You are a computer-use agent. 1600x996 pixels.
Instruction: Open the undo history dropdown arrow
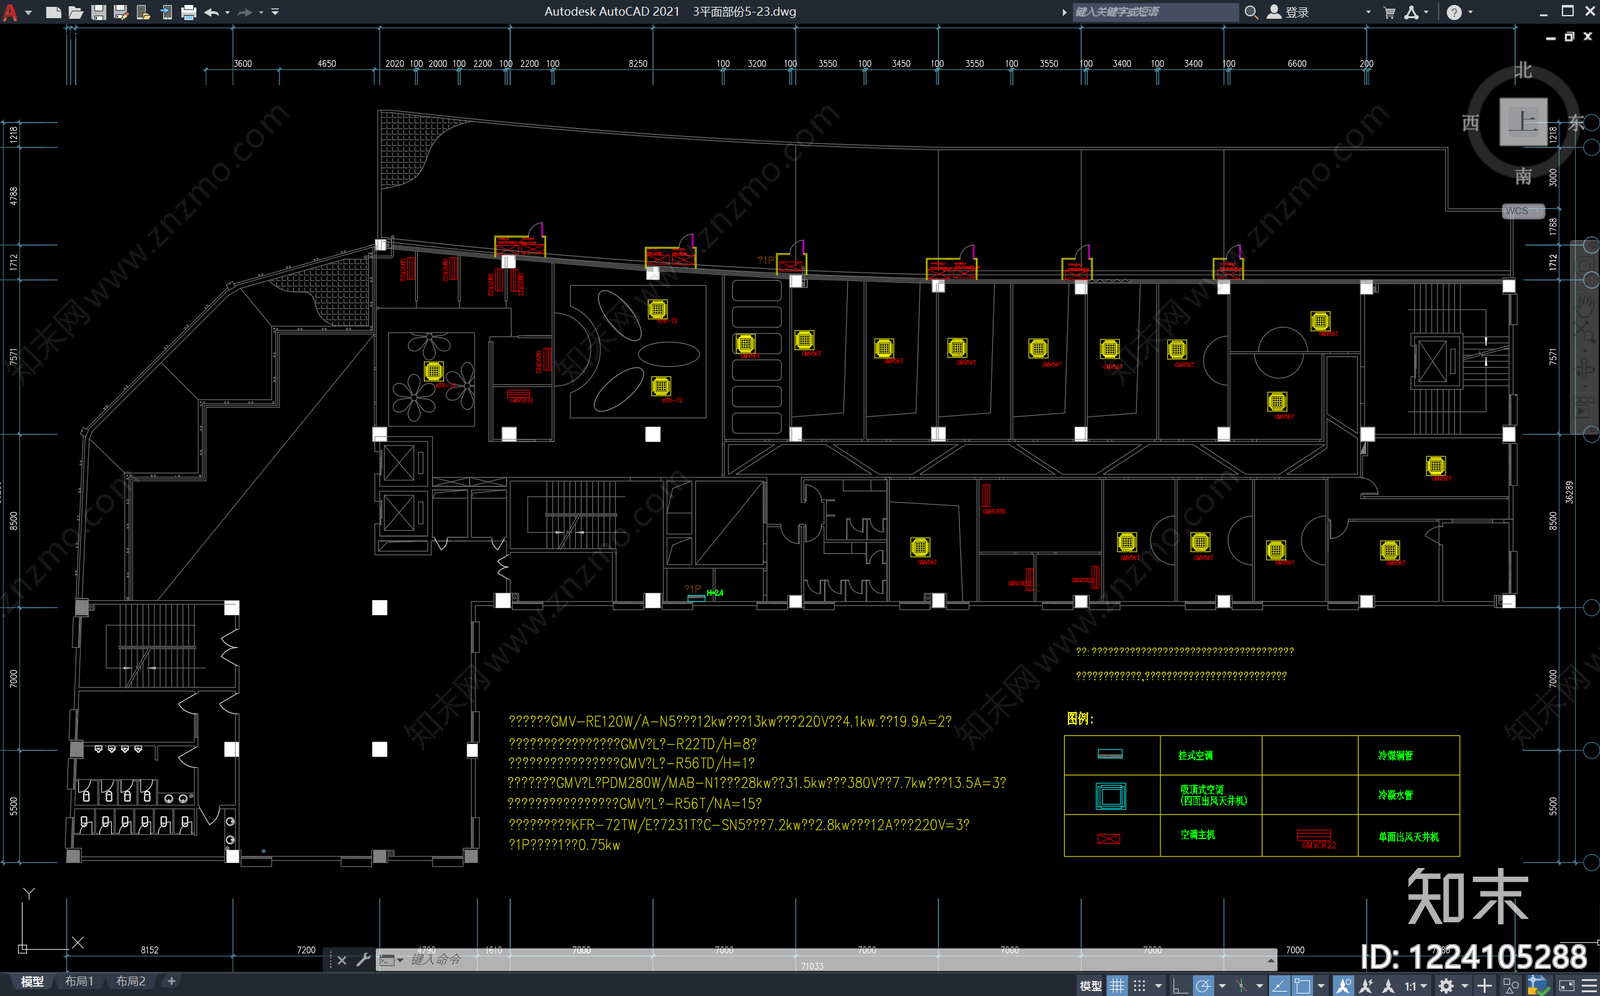(227, 13)
